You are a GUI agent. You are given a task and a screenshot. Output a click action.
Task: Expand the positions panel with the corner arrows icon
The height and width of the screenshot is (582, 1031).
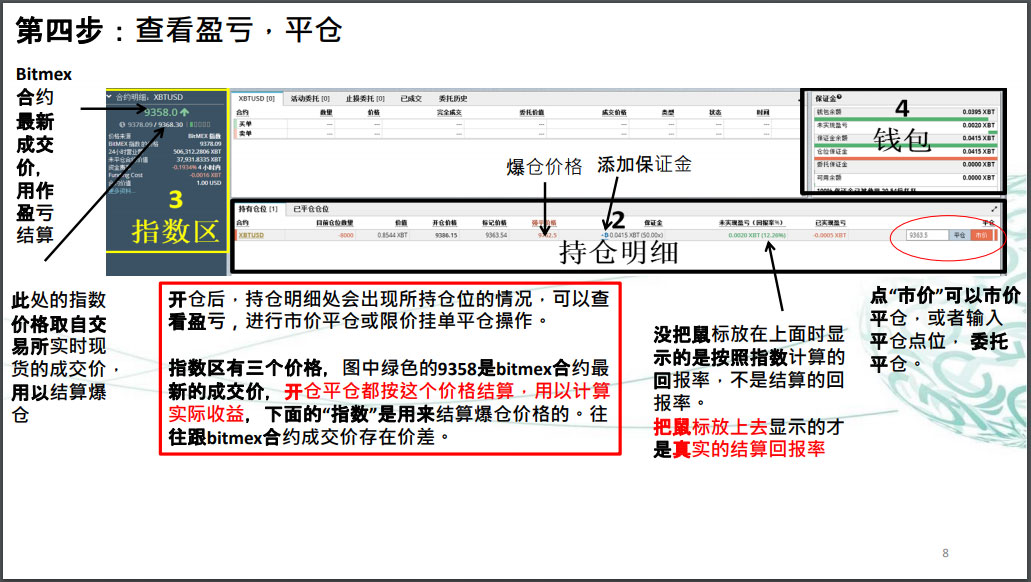[x=994, y=209]
